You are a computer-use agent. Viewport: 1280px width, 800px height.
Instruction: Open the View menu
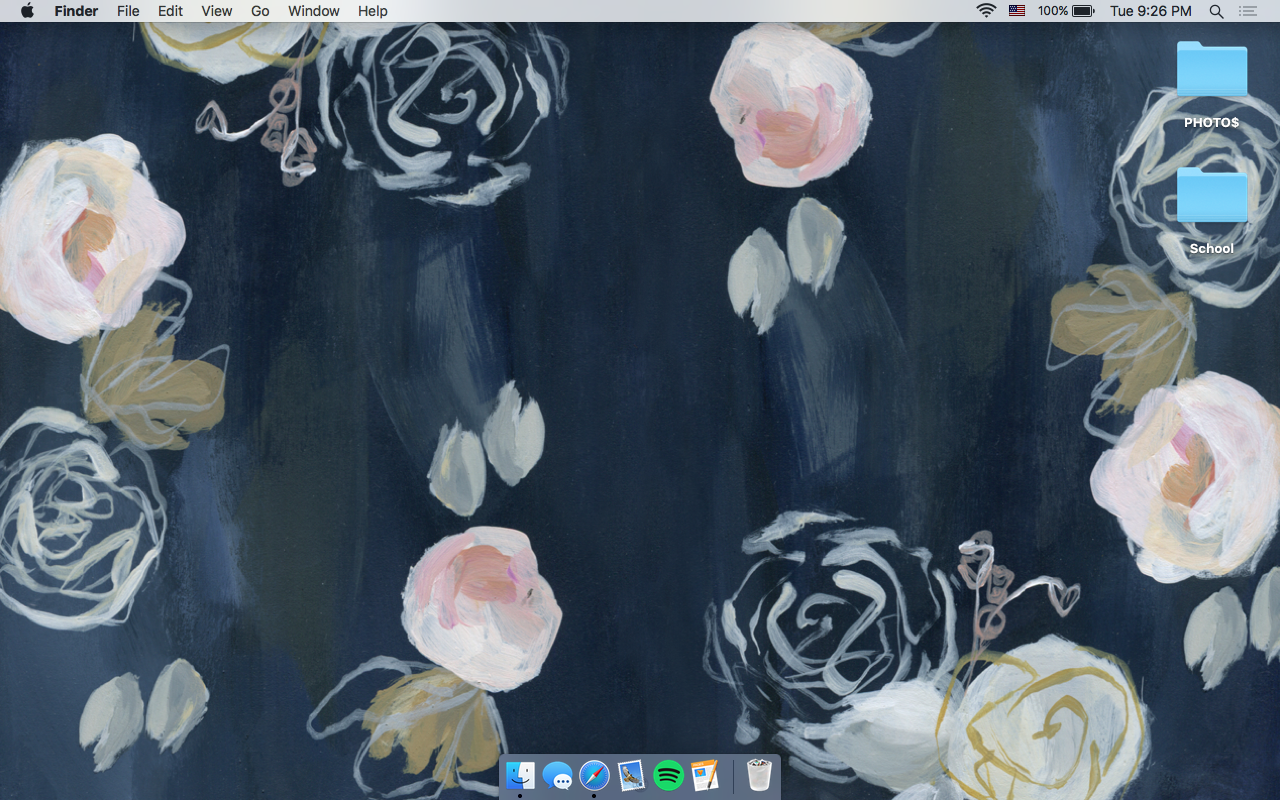pos(216,11)
